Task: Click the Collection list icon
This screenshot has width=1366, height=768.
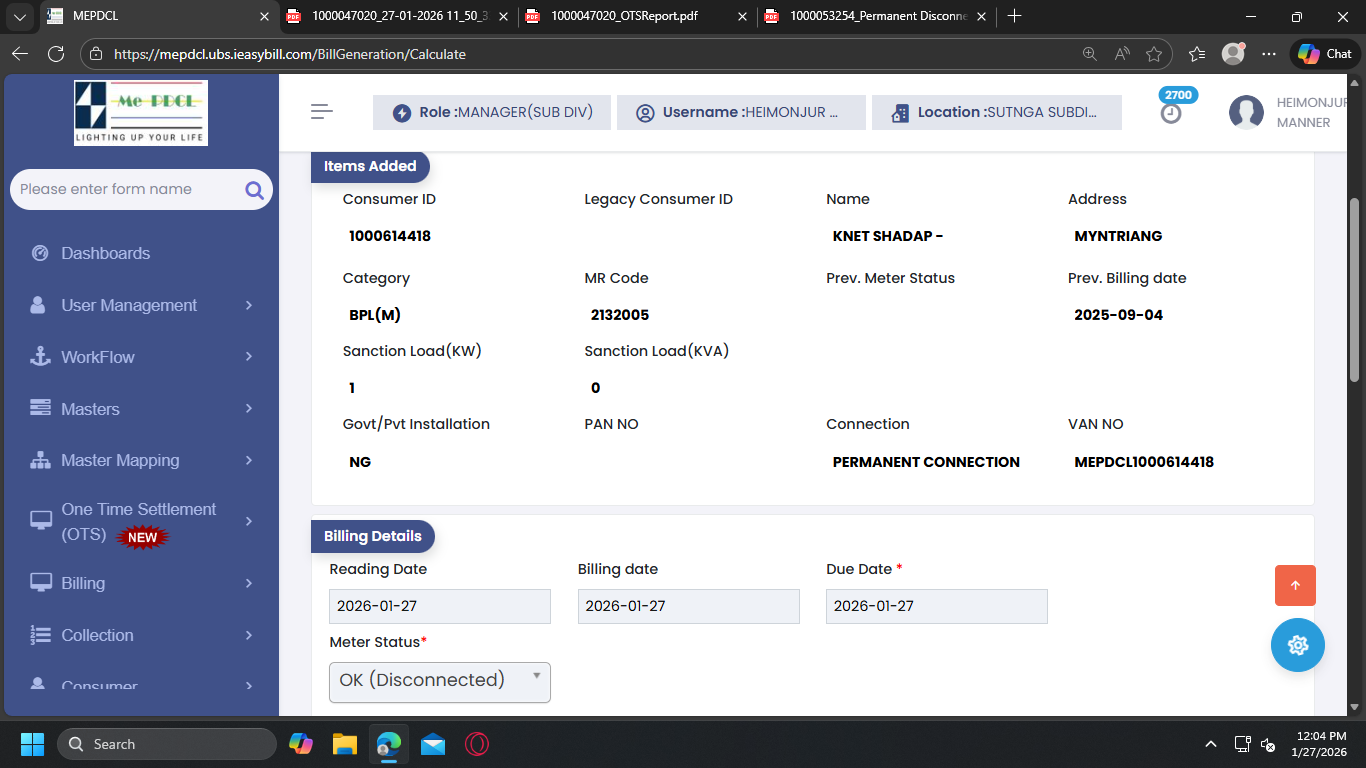Action: click(x=40, y=635)
